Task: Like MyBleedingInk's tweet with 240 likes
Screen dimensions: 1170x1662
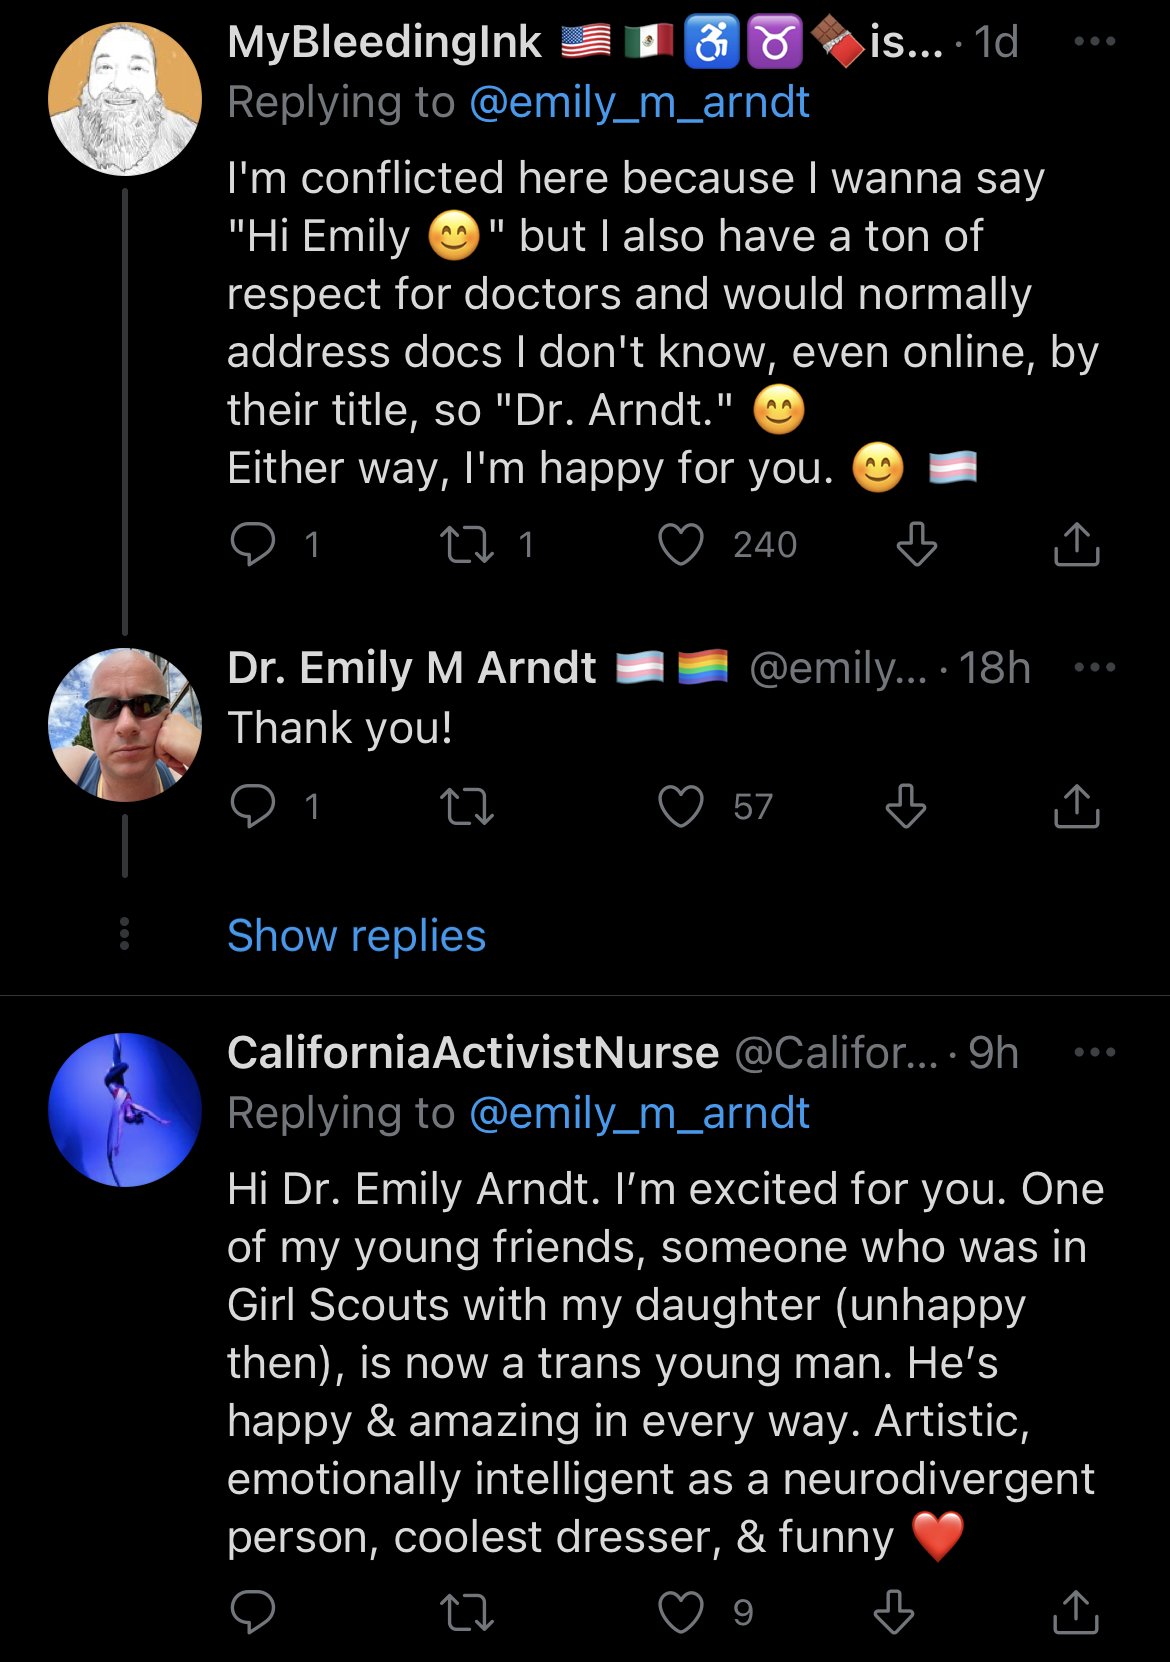Action: pos(681,545)
